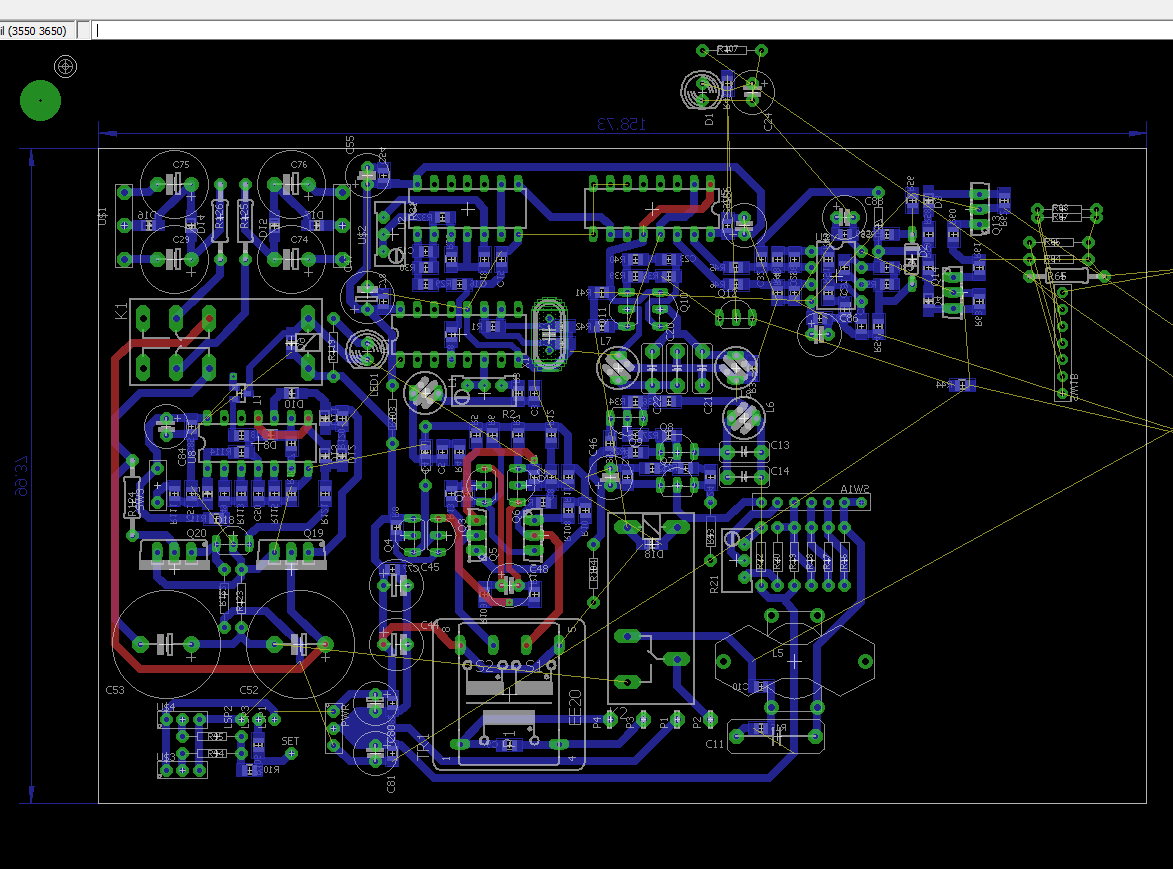
Task: Select inductor L7
Action: [618, 367]
